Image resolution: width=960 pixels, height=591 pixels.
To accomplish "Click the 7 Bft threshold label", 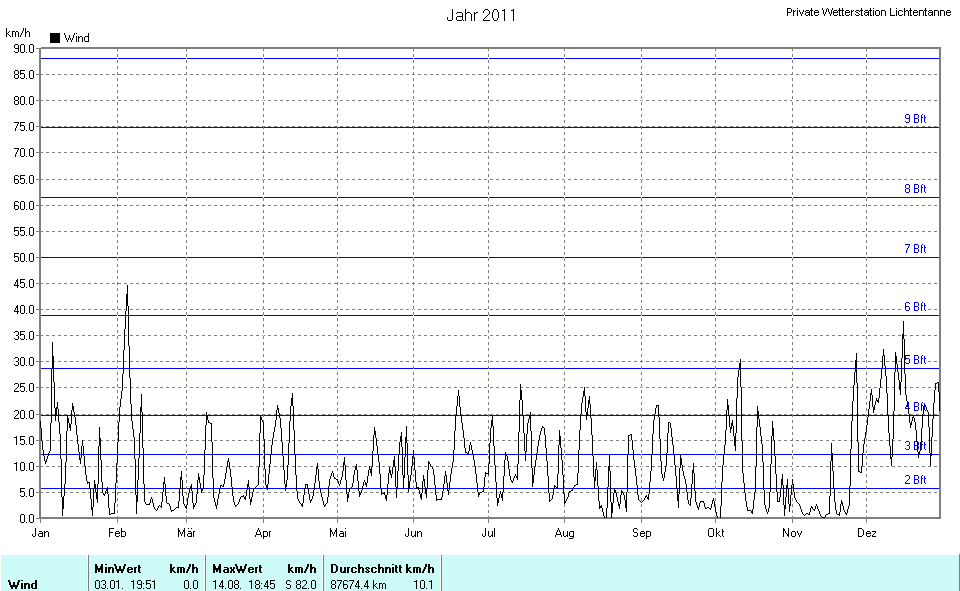I will [915, 248].
